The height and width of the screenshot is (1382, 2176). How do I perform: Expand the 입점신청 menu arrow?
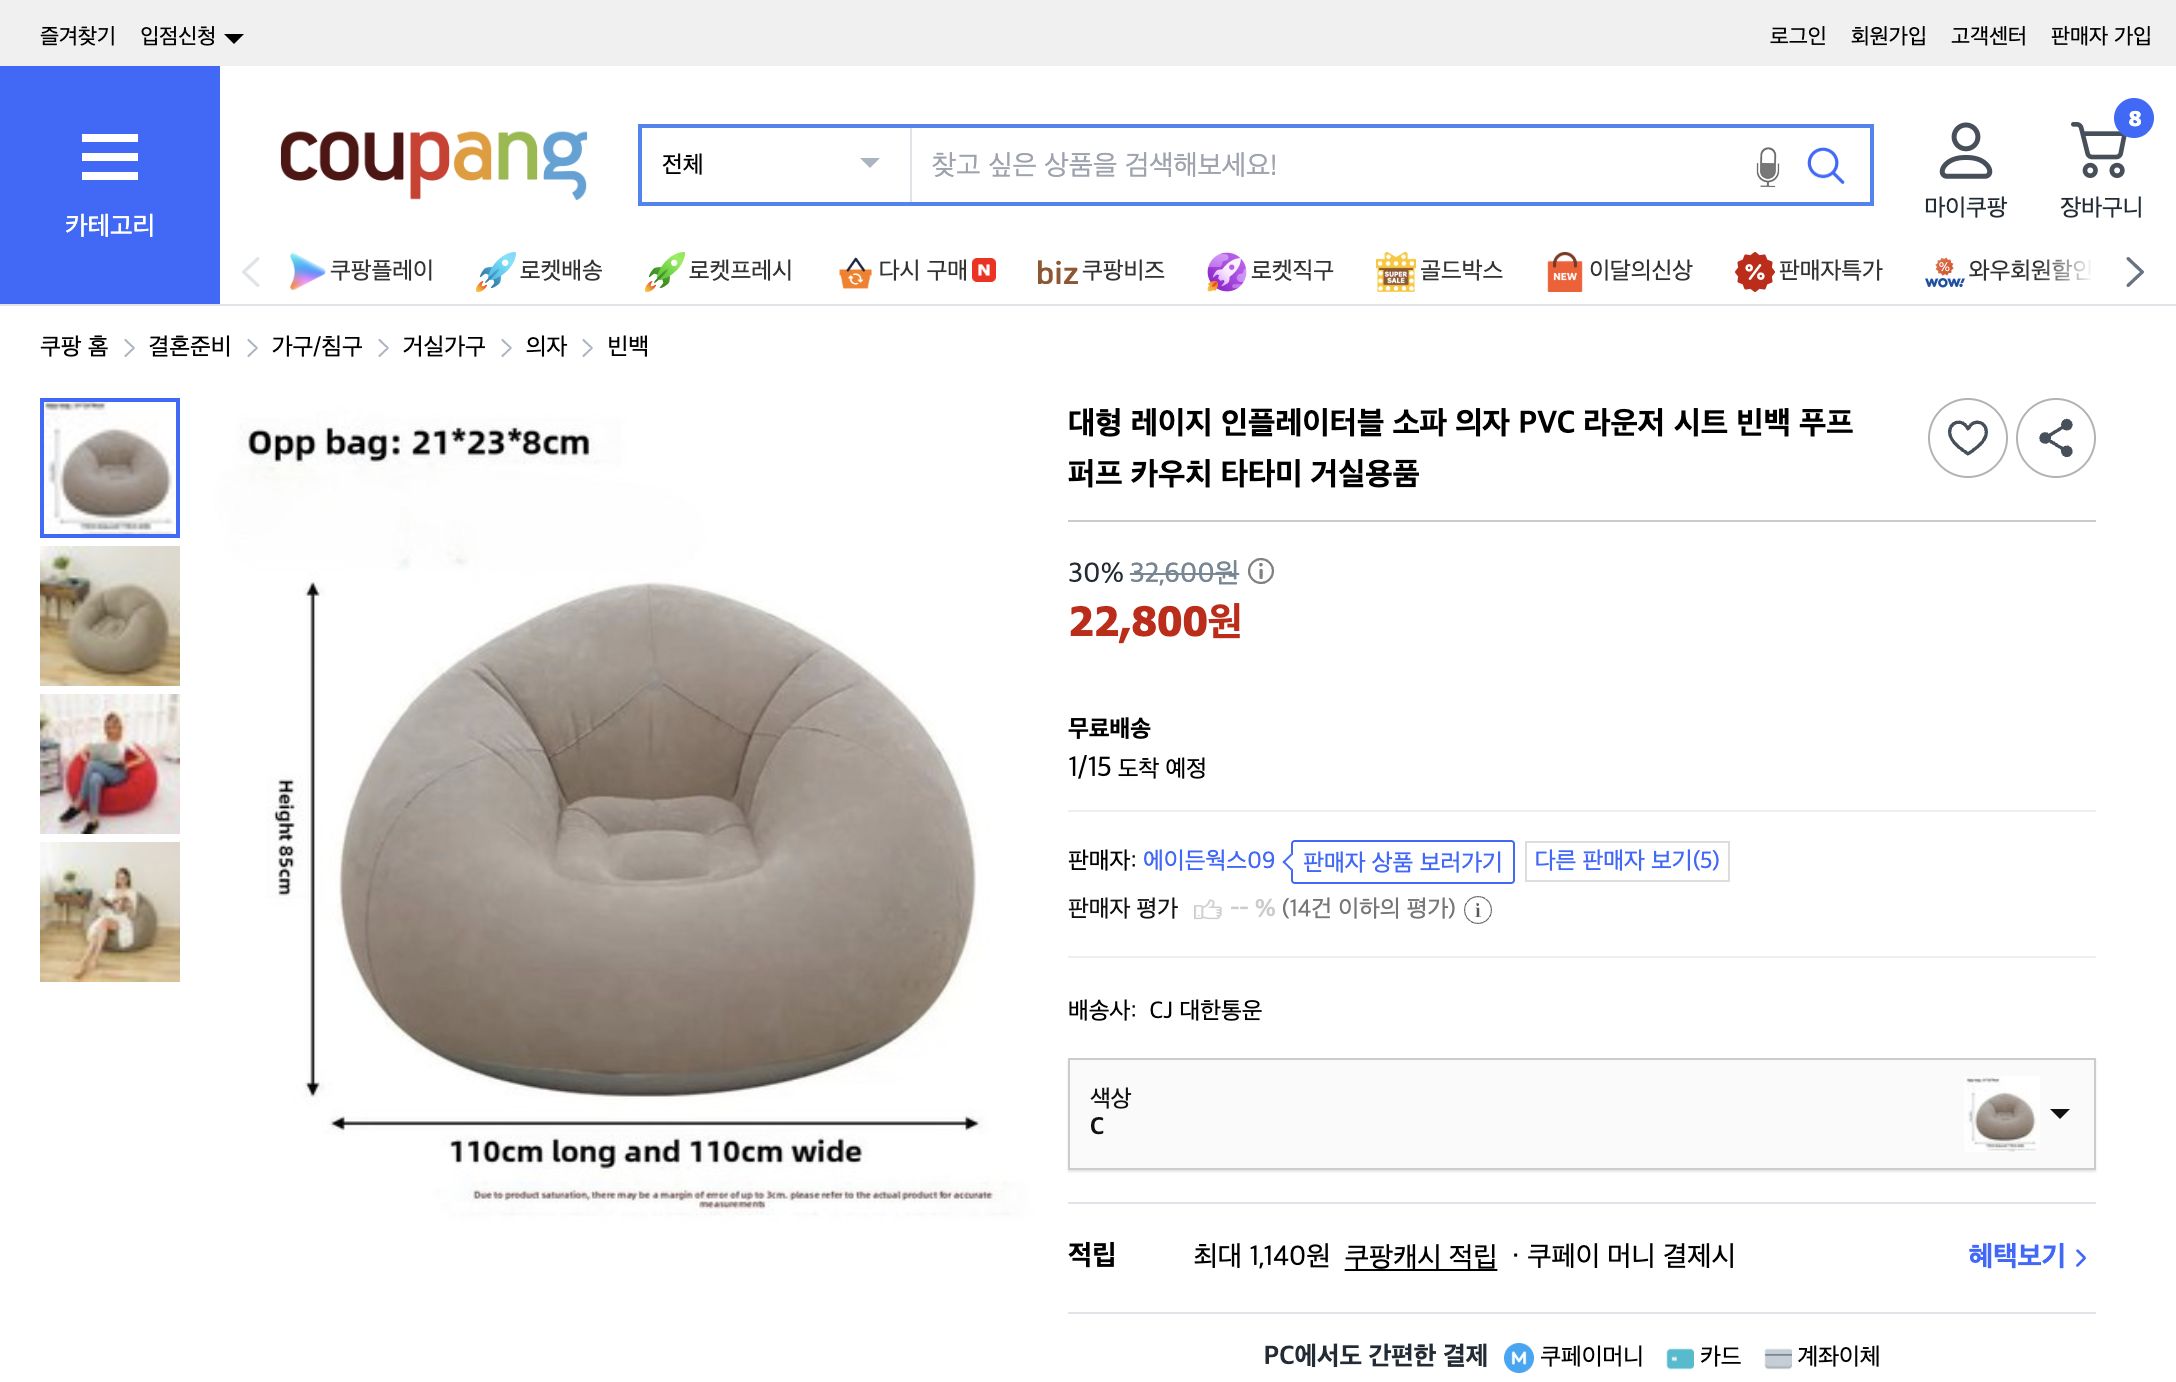234,35
